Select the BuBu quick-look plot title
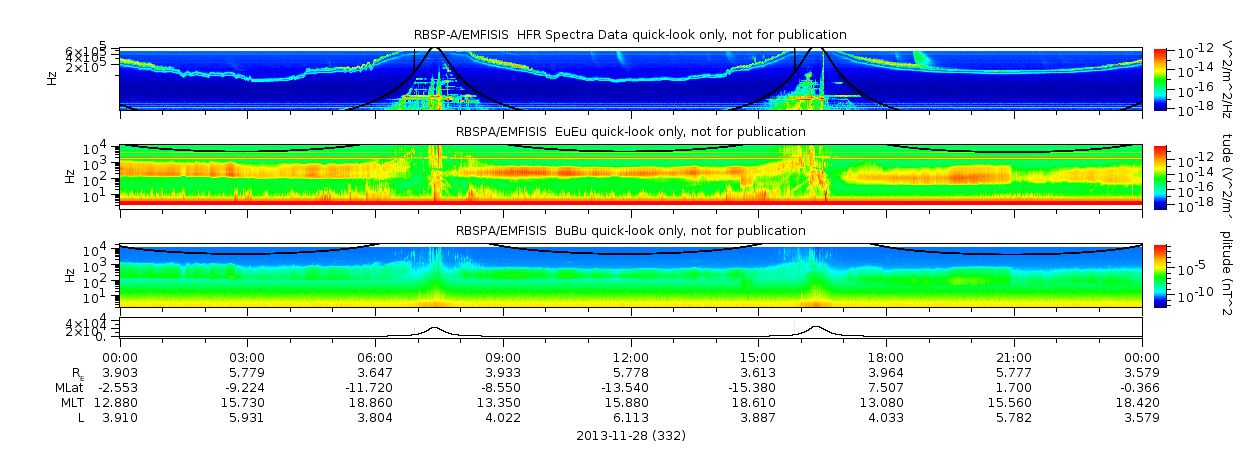The height and width of the screenshot is (449, 1250). click(x=630, y=231)
